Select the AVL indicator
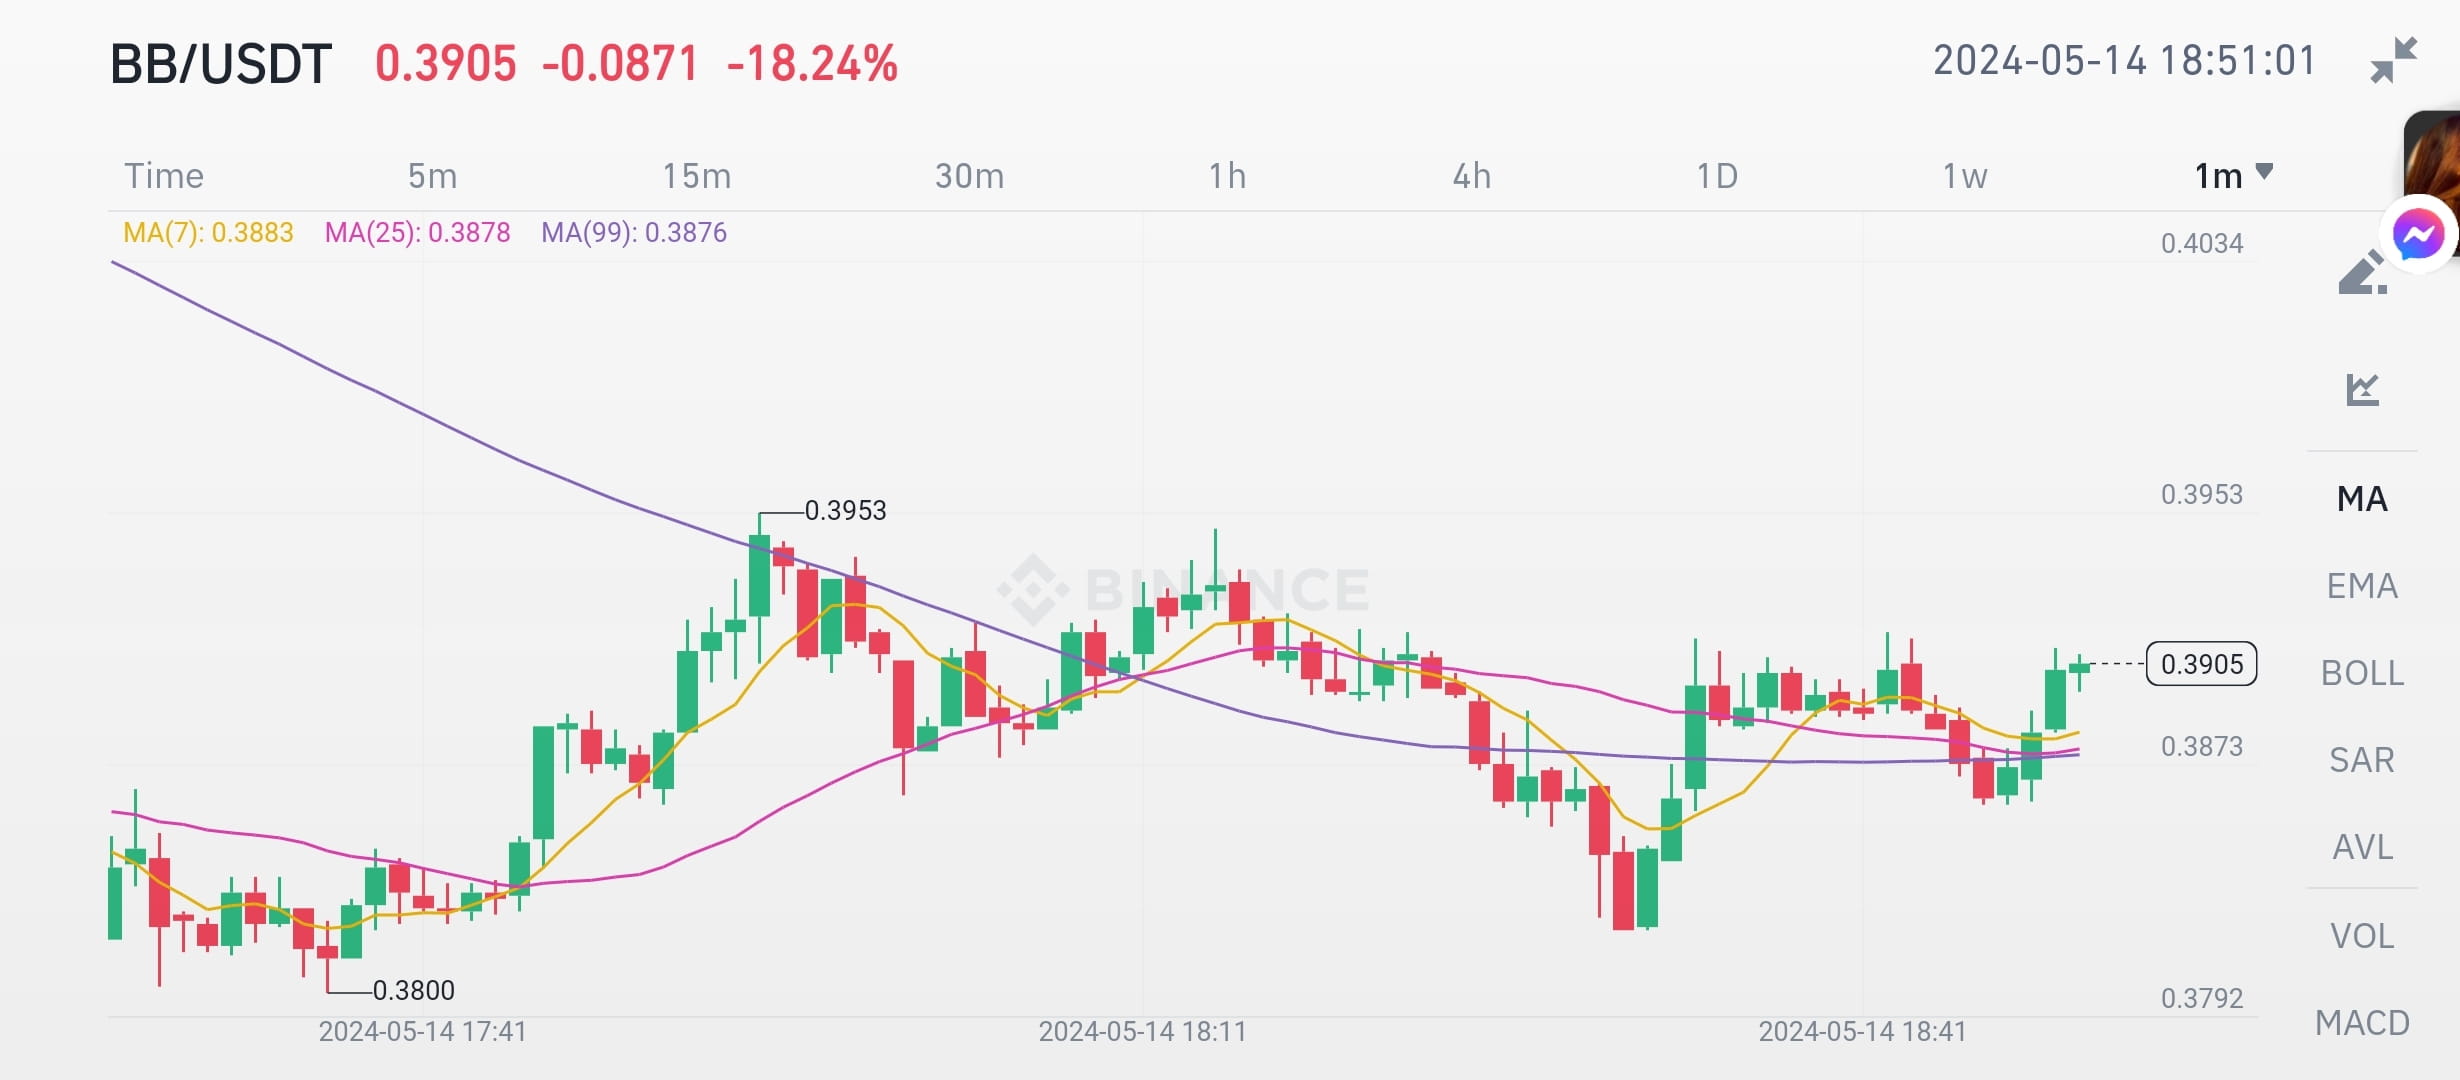 tap(2363, 847)
